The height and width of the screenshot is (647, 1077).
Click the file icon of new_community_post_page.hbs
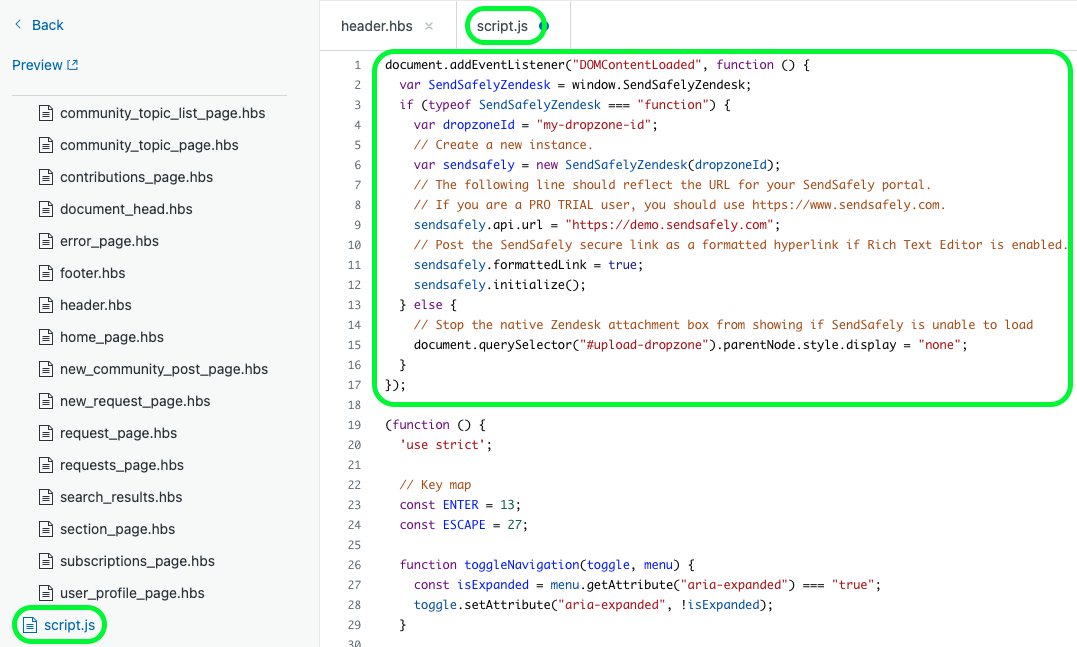coord(46,370)
